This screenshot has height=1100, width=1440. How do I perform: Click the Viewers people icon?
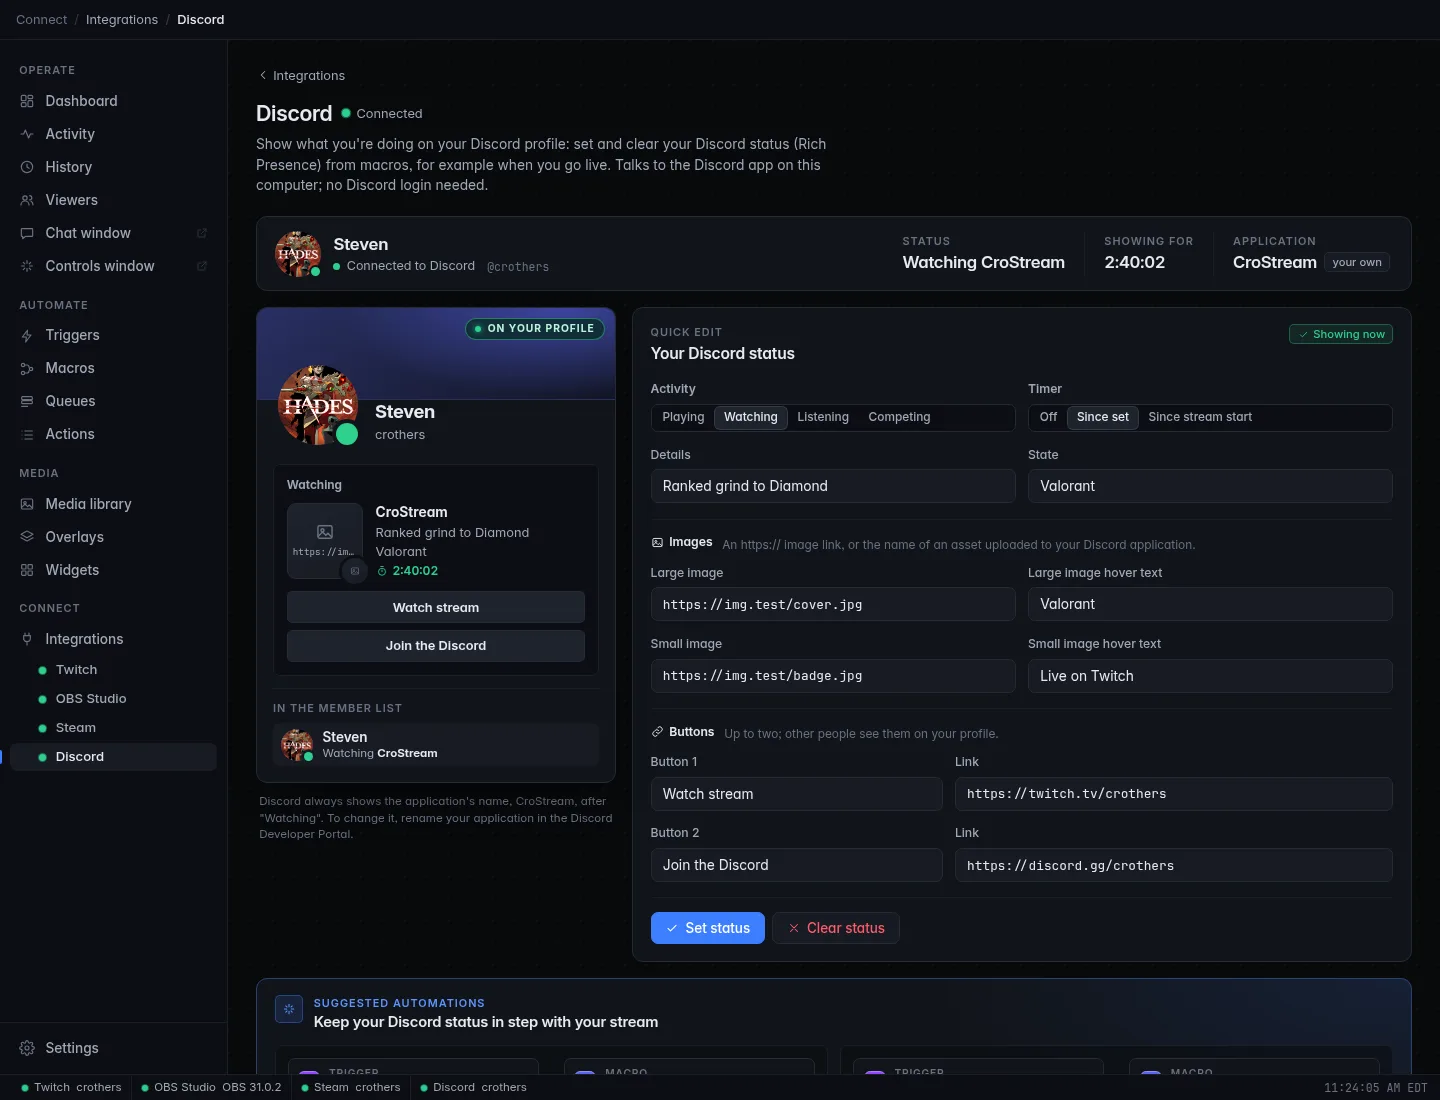click(x=27, y=200)
